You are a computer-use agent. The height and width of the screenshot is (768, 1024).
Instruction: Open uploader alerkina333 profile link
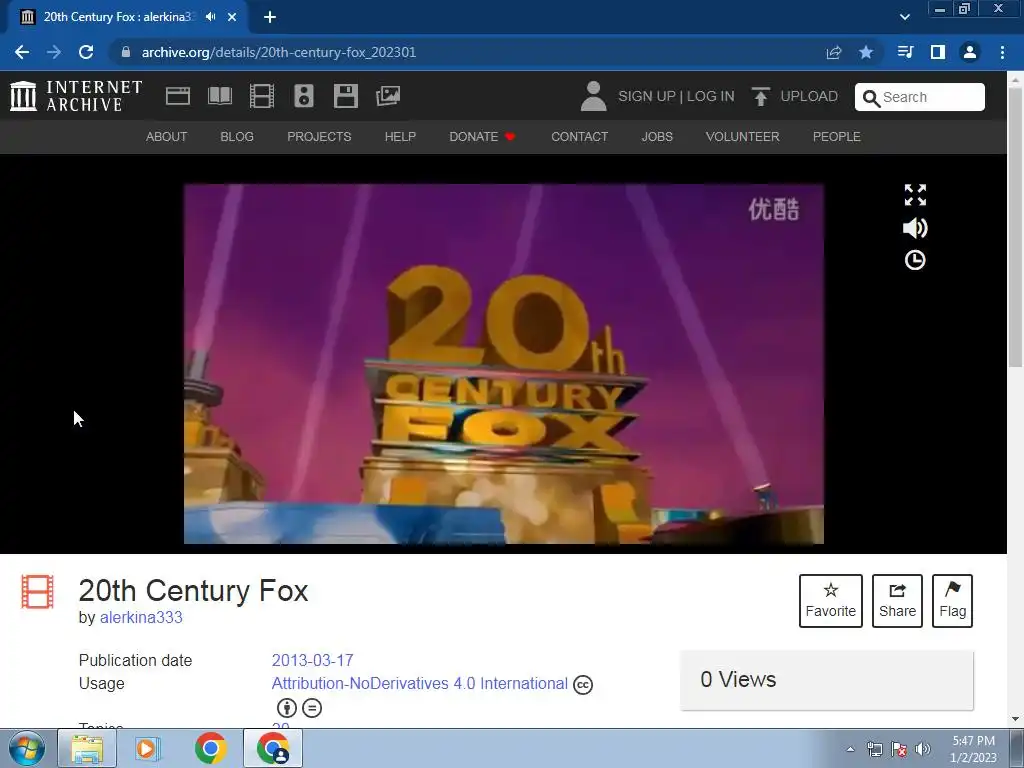tap(141, 618)
